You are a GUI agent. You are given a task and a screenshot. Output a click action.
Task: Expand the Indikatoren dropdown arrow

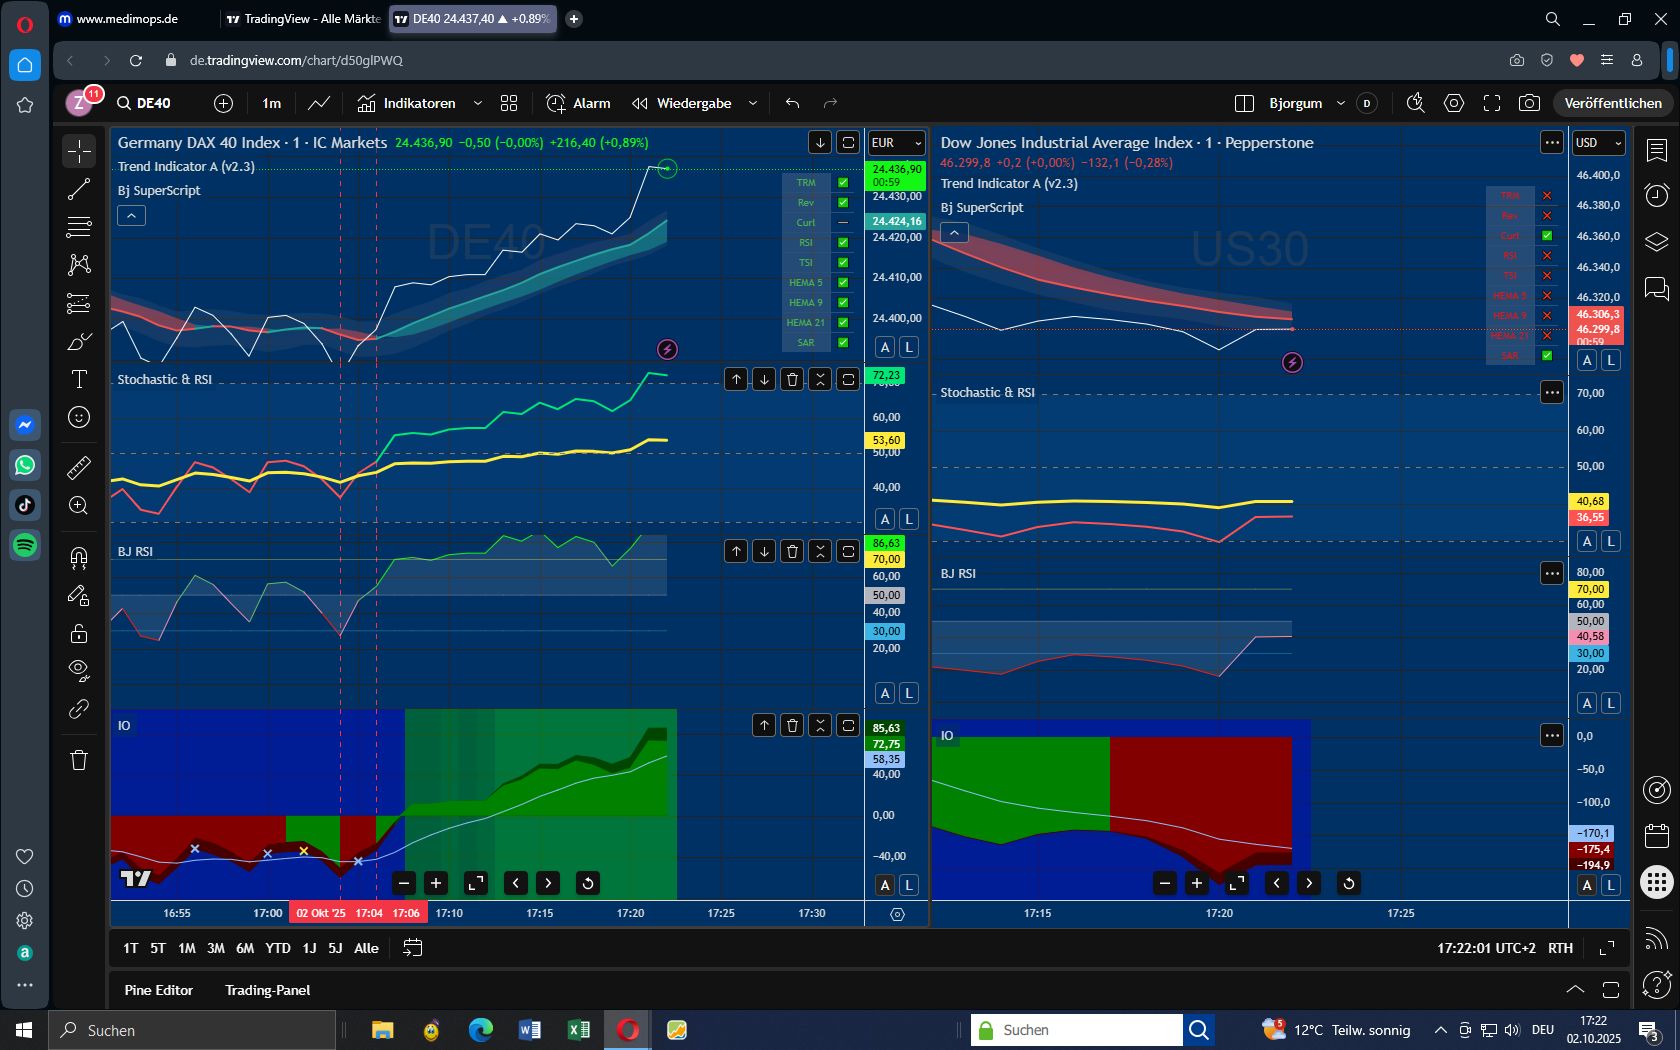477,103
